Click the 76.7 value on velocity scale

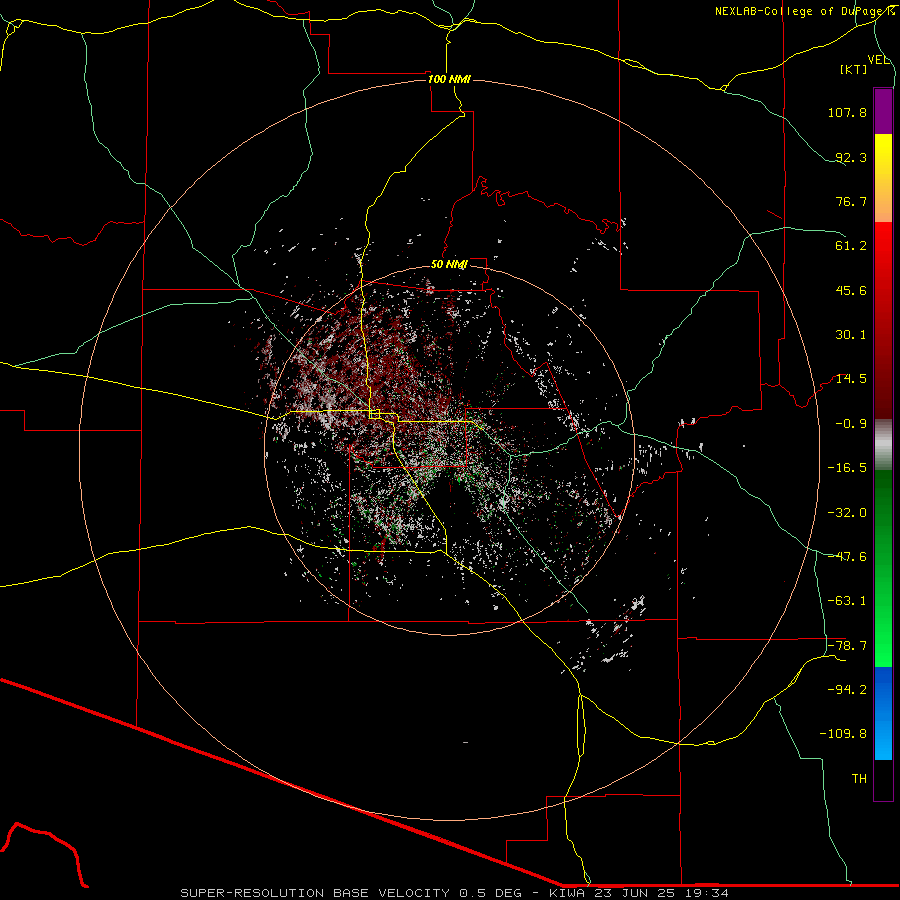tap(851, 201)
